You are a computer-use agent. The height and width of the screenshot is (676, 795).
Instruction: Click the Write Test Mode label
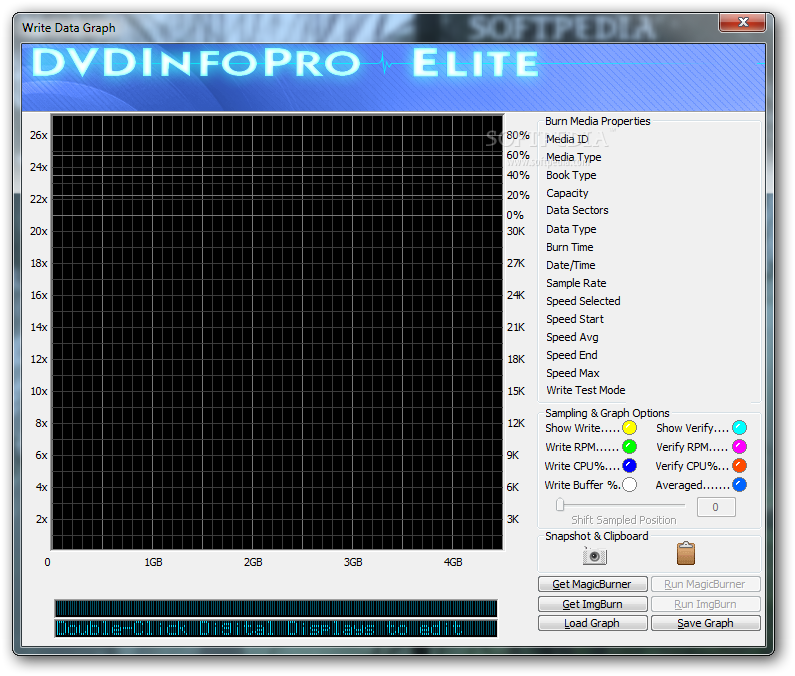coord(586,390)
